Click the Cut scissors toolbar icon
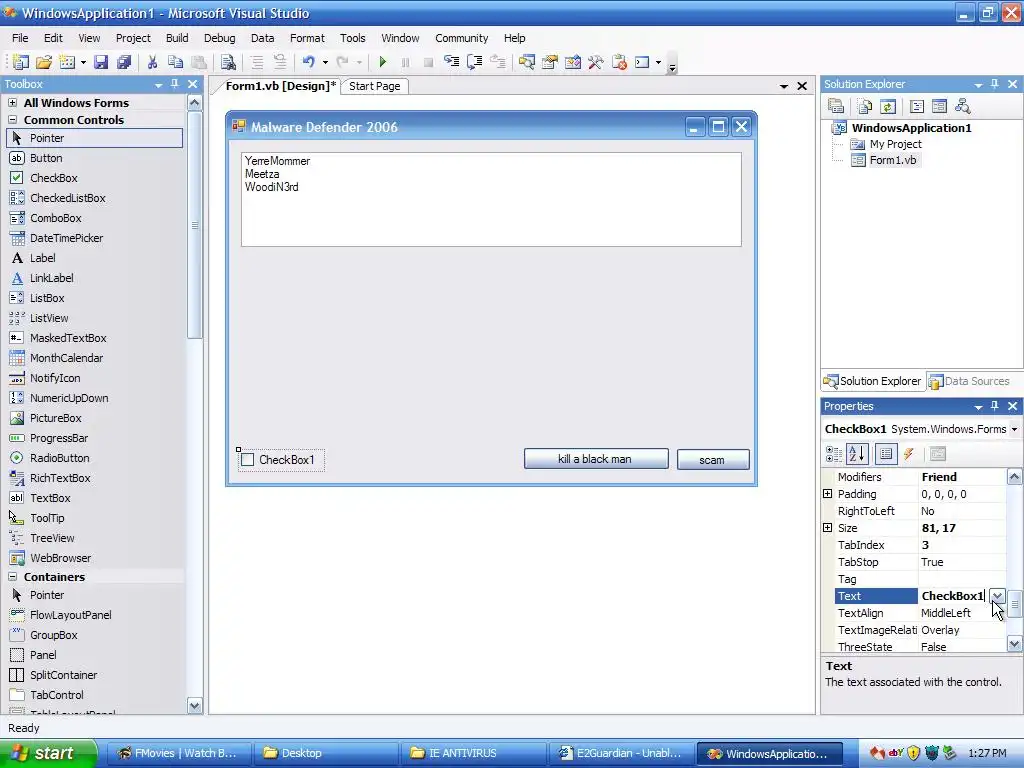 [152, 62]
